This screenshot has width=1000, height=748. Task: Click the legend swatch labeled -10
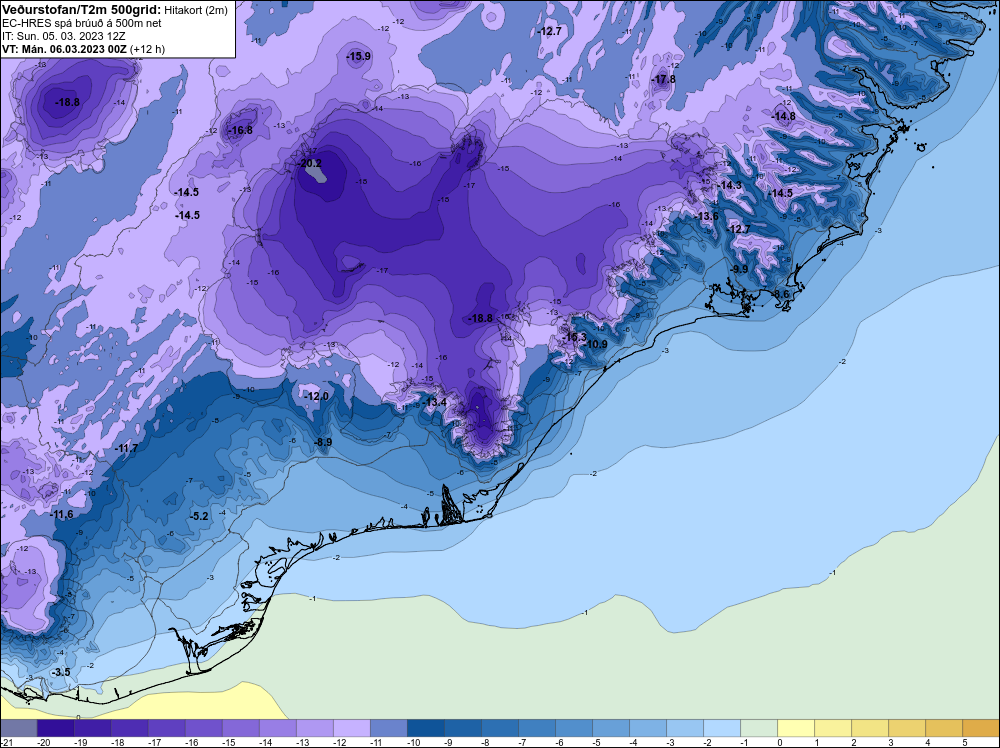click(x=425, y=728)
